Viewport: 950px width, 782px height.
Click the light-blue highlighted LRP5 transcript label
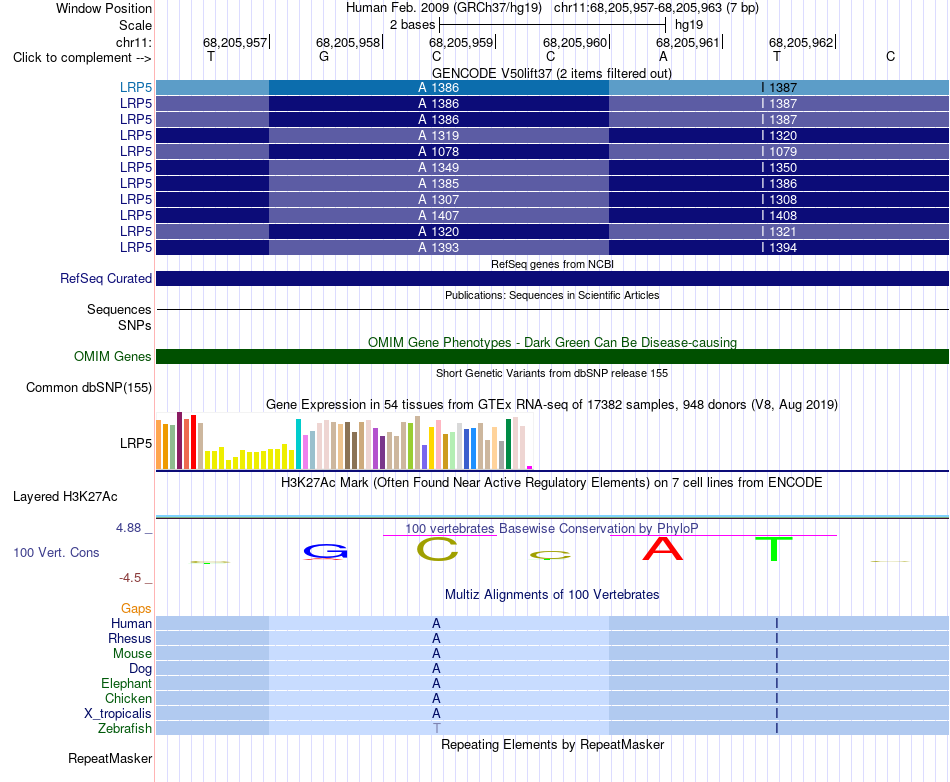[x=136, y=88]
